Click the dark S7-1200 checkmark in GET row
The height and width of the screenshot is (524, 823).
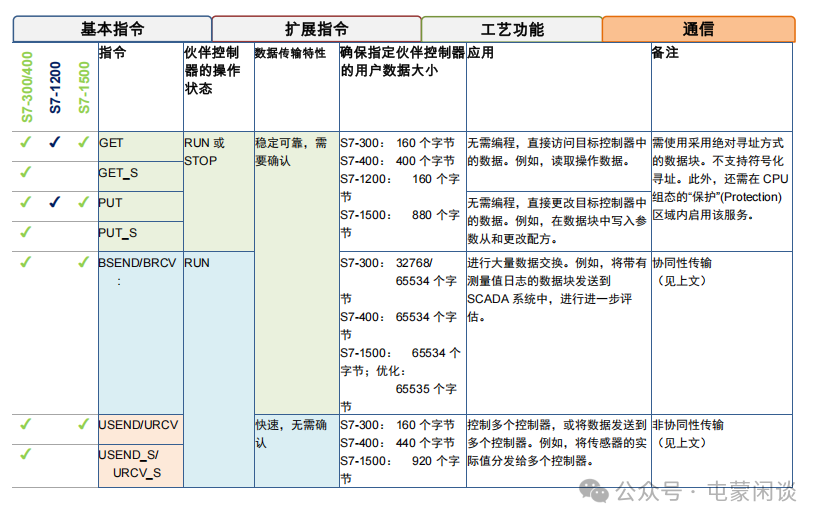[x=55, y=142]
